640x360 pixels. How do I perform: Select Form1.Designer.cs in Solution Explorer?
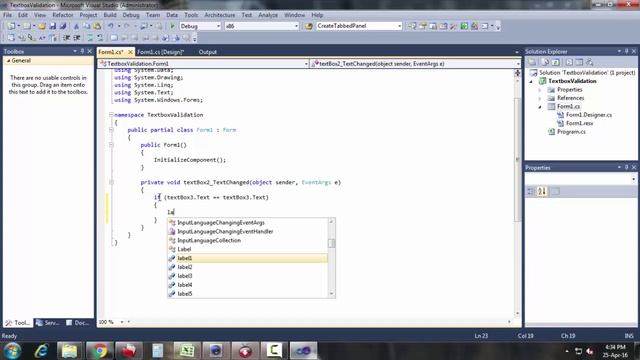point(589,115)
